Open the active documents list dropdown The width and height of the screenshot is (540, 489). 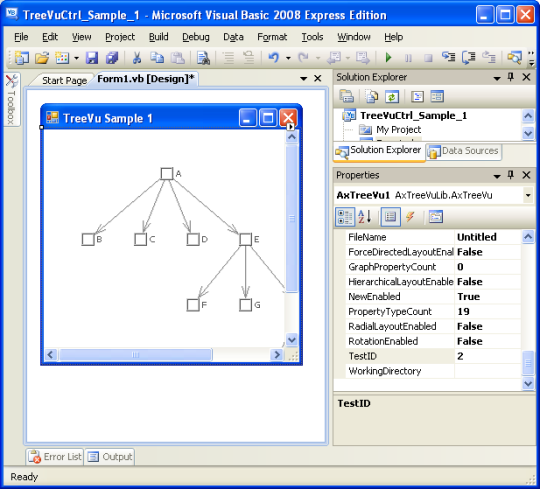[x=303, y=79]
